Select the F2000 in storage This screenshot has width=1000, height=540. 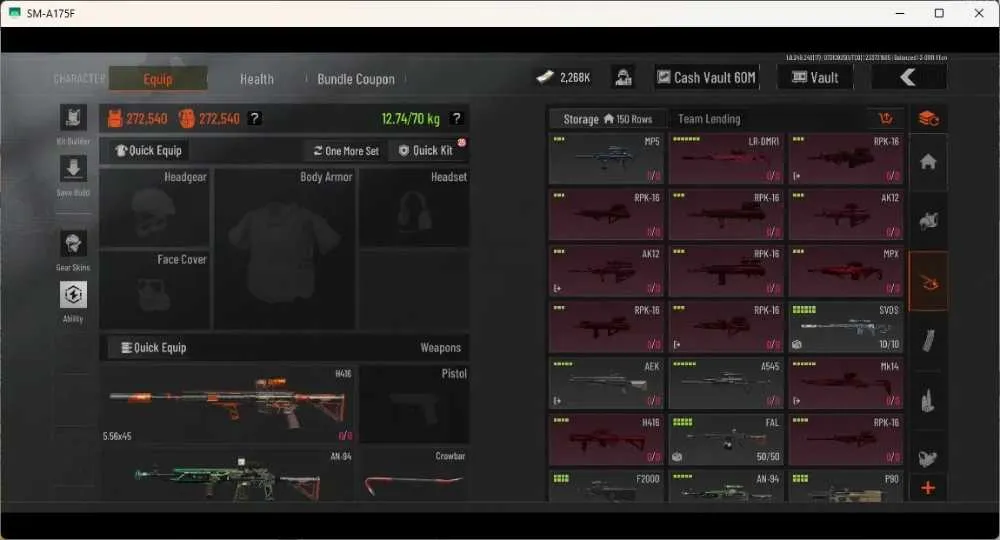[606, 486]
